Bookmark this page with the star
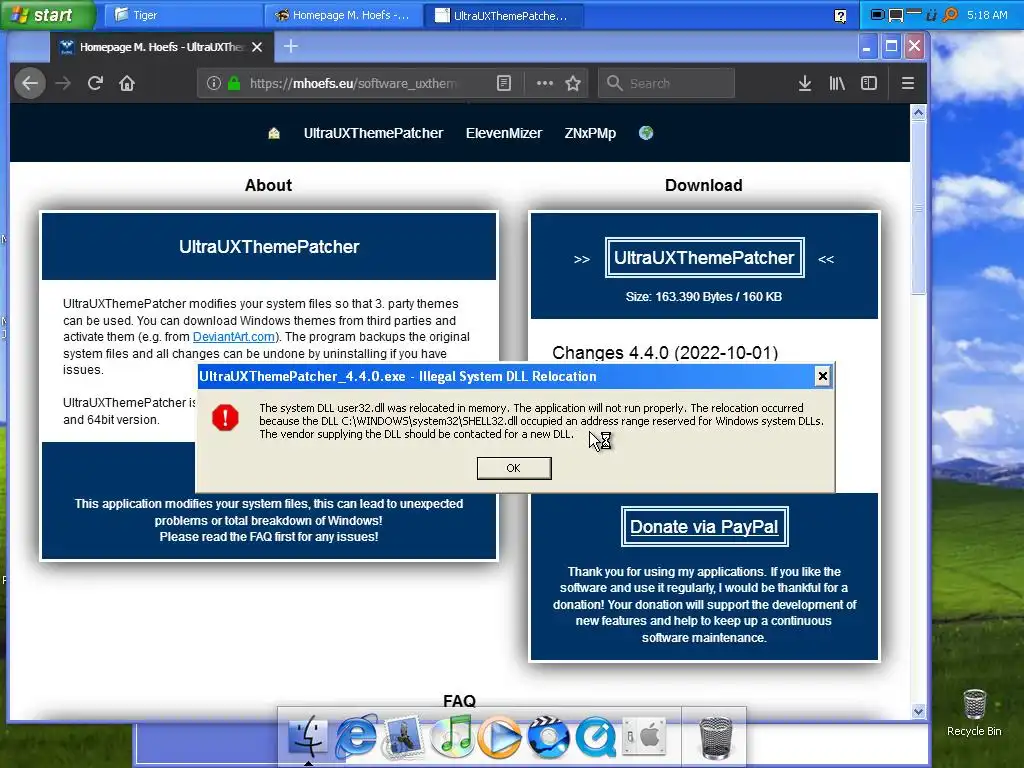Viewport: 1024px width, 768px height. click(x=573, y=83)
